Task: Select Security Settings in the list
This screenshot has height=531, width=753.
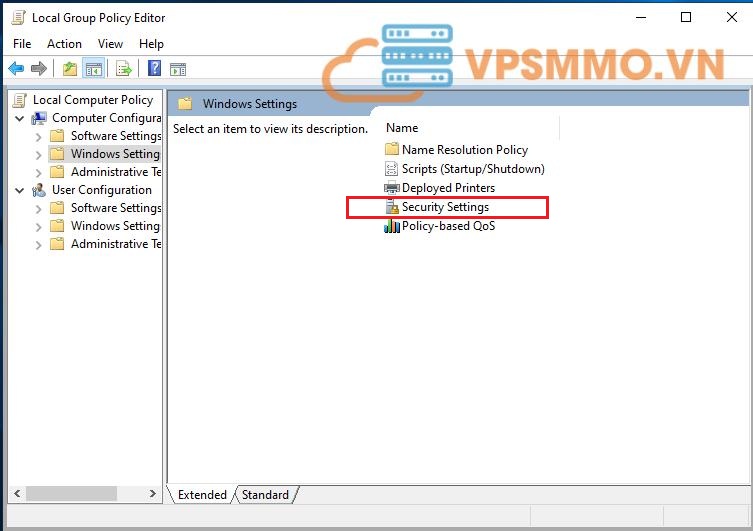Action: (445, 207)
